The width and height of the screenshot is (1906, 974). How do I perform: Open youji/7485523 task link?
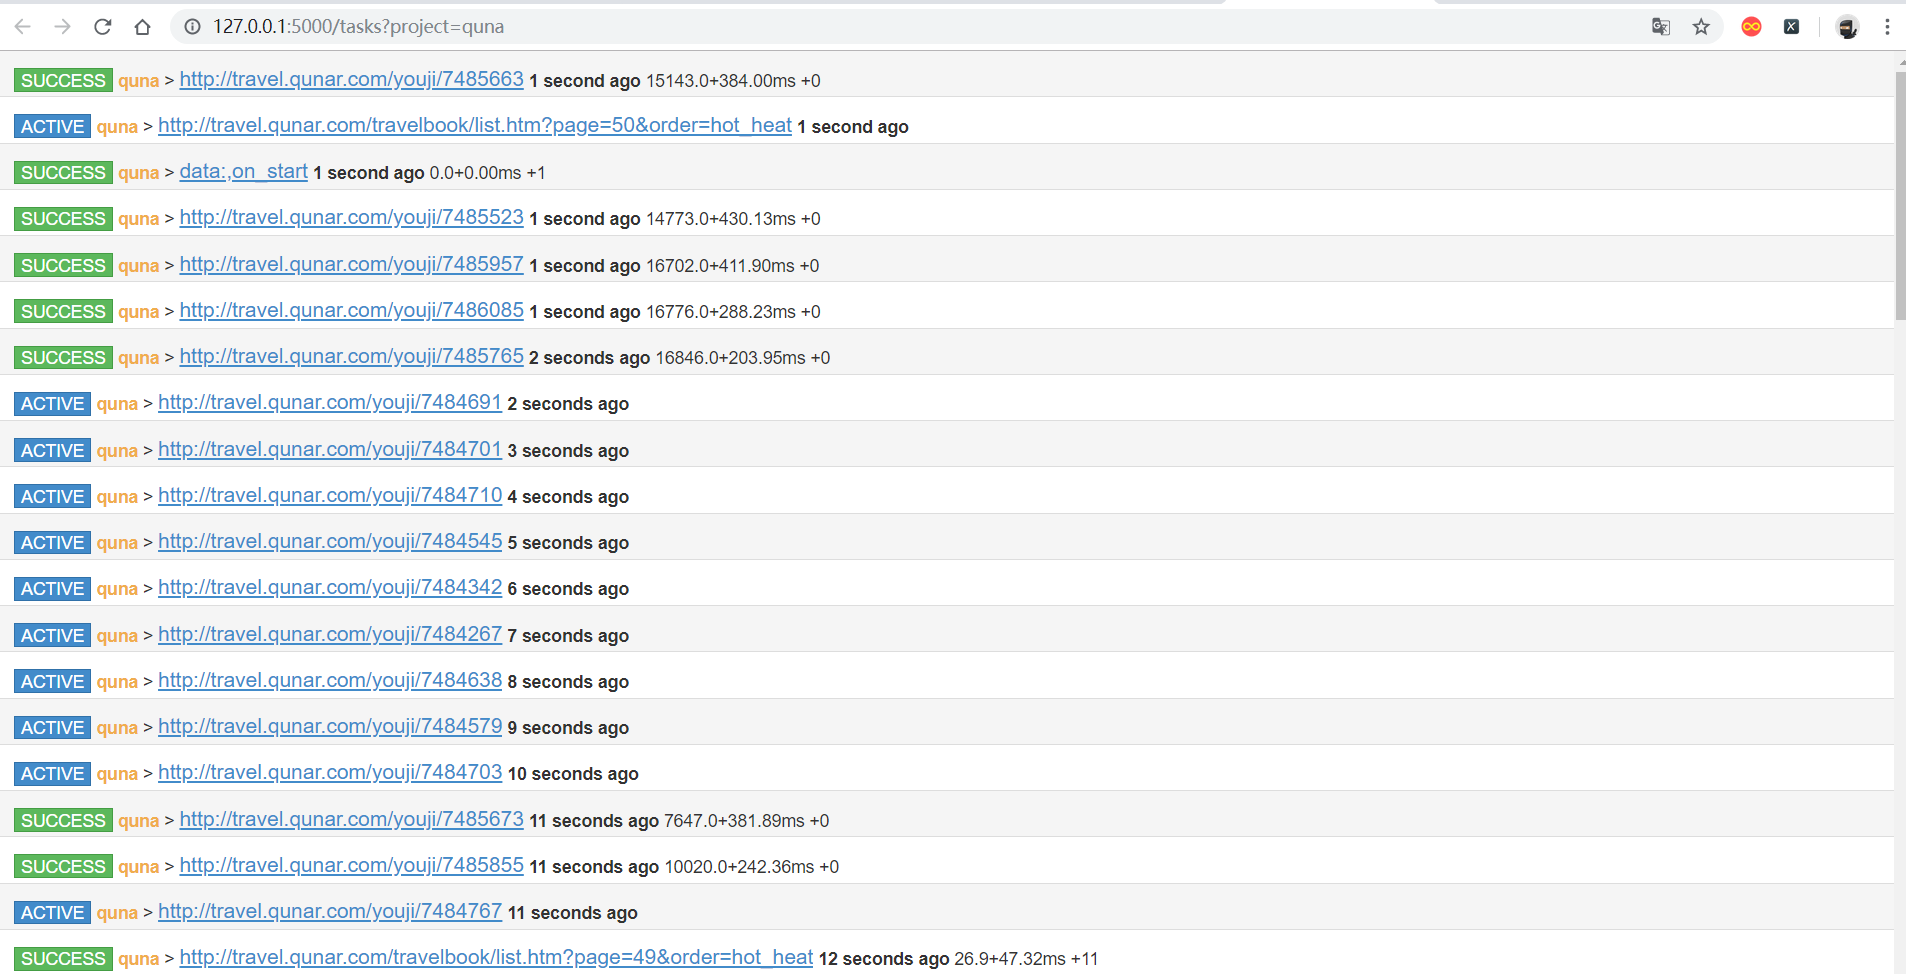[351, 217]
